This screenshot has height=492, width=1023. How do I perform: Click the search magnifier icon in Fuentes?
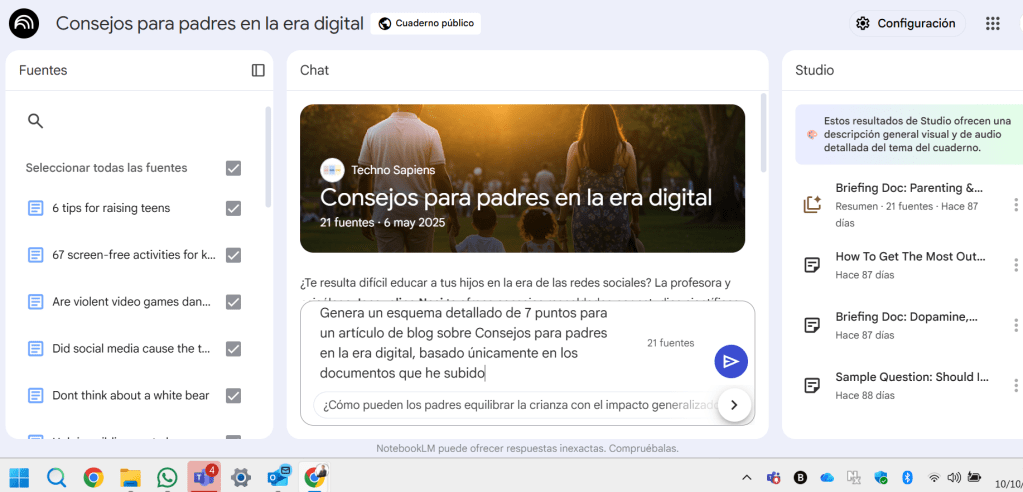[35, 121]
